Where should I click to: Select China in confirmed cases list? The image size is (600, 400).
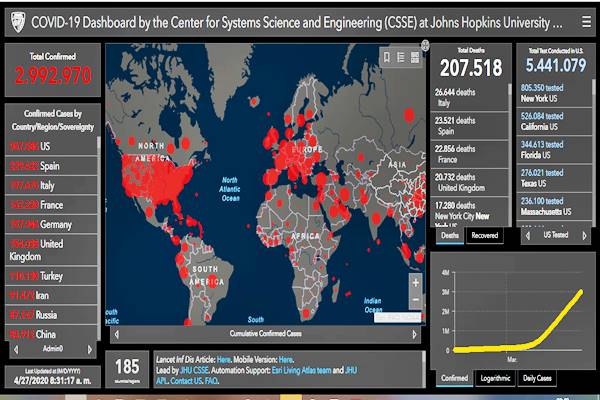click(51, 334)
